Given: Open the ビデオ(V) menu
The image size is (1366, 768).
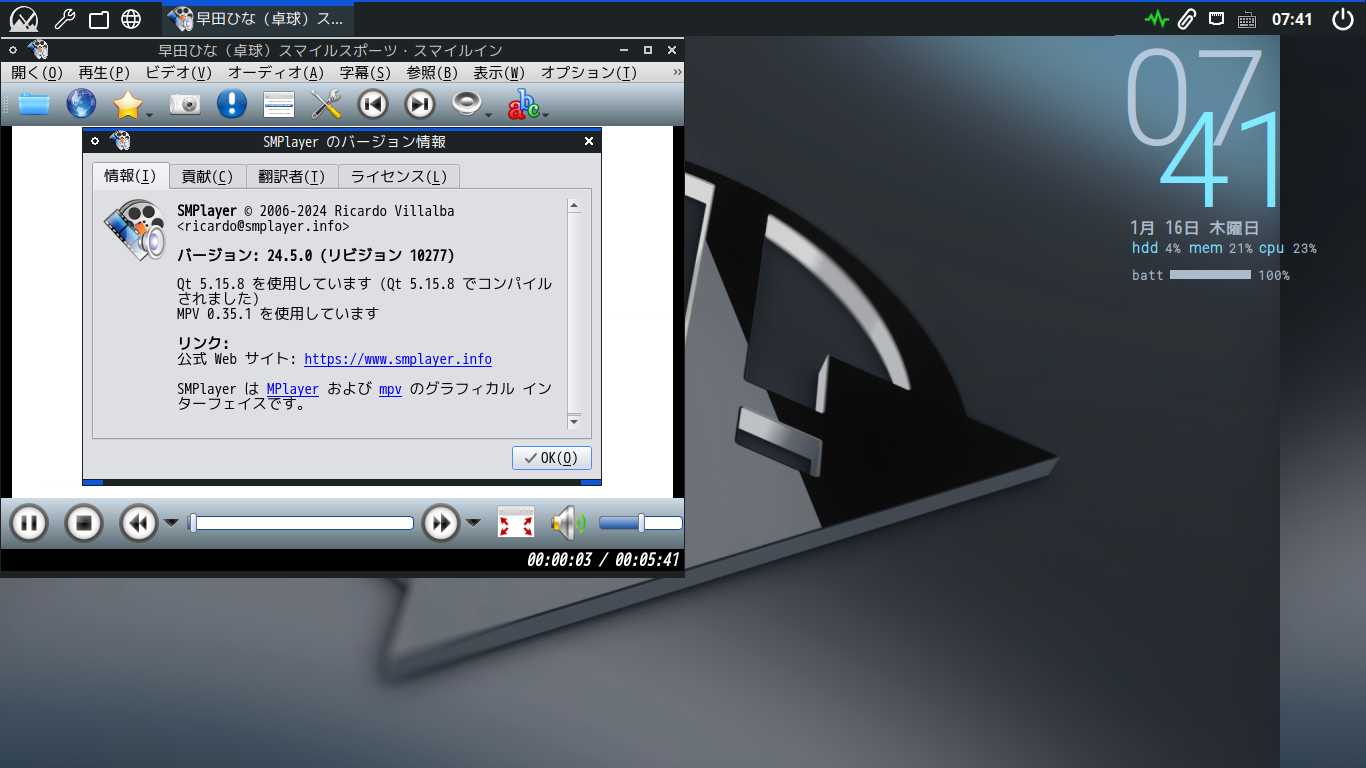Looking at the screenshot, I should (x=179, y=72).
